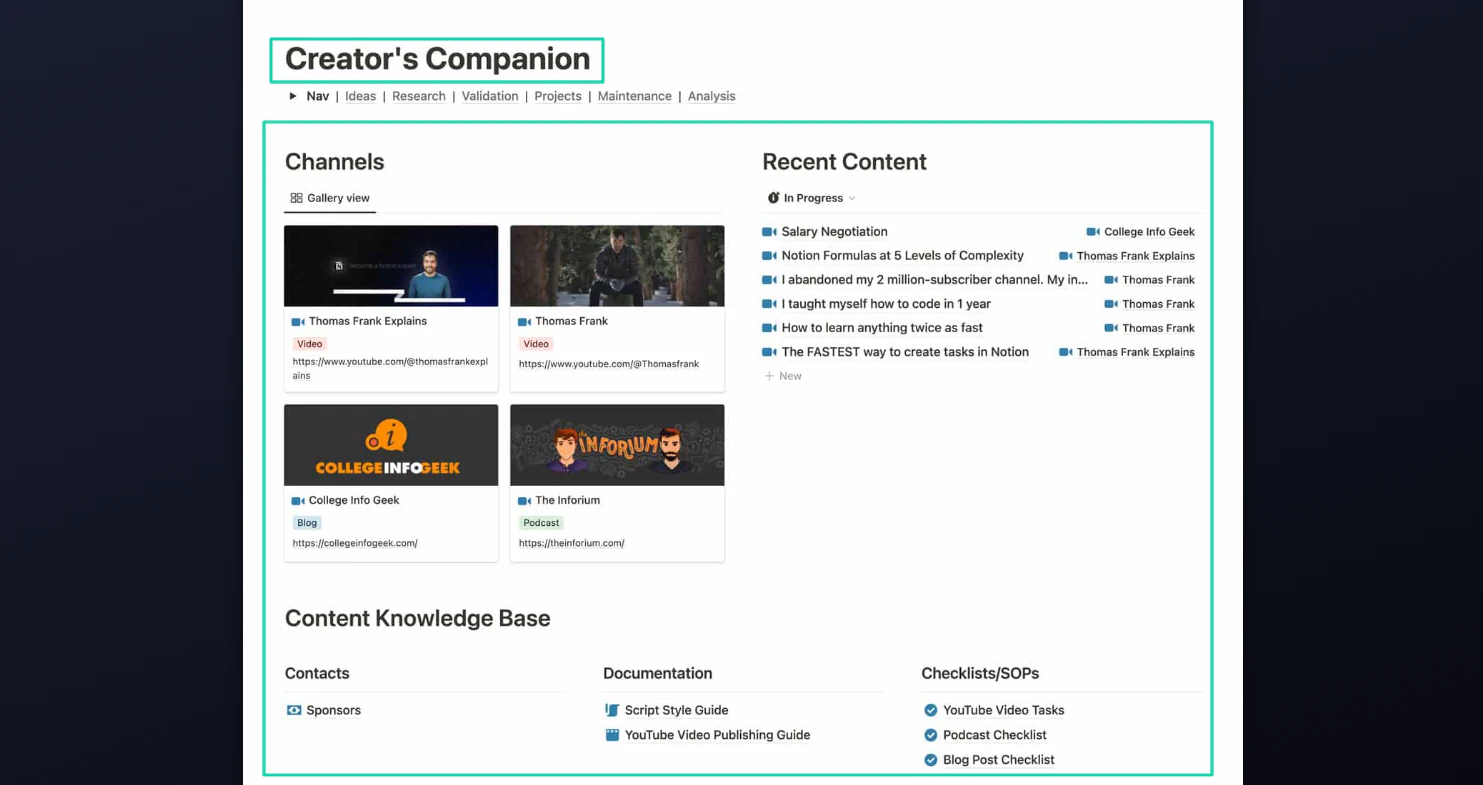Image resolution: width=1483 pixels, height=785 pixels.
Task: Open Thomas Frank relation on How to learn row
Action: coord(1150,328)
